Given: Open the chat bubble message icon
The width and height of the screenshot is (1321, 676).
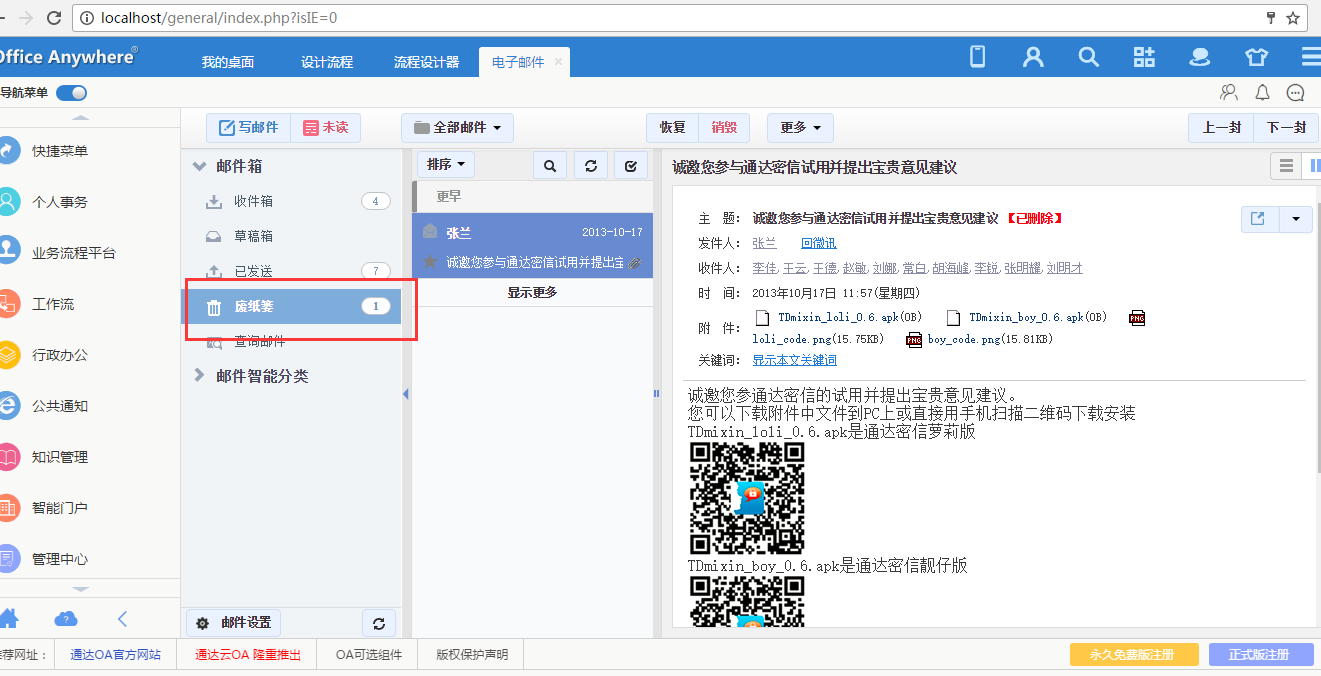Looking at the screenshot, I should coord(1296,93).
